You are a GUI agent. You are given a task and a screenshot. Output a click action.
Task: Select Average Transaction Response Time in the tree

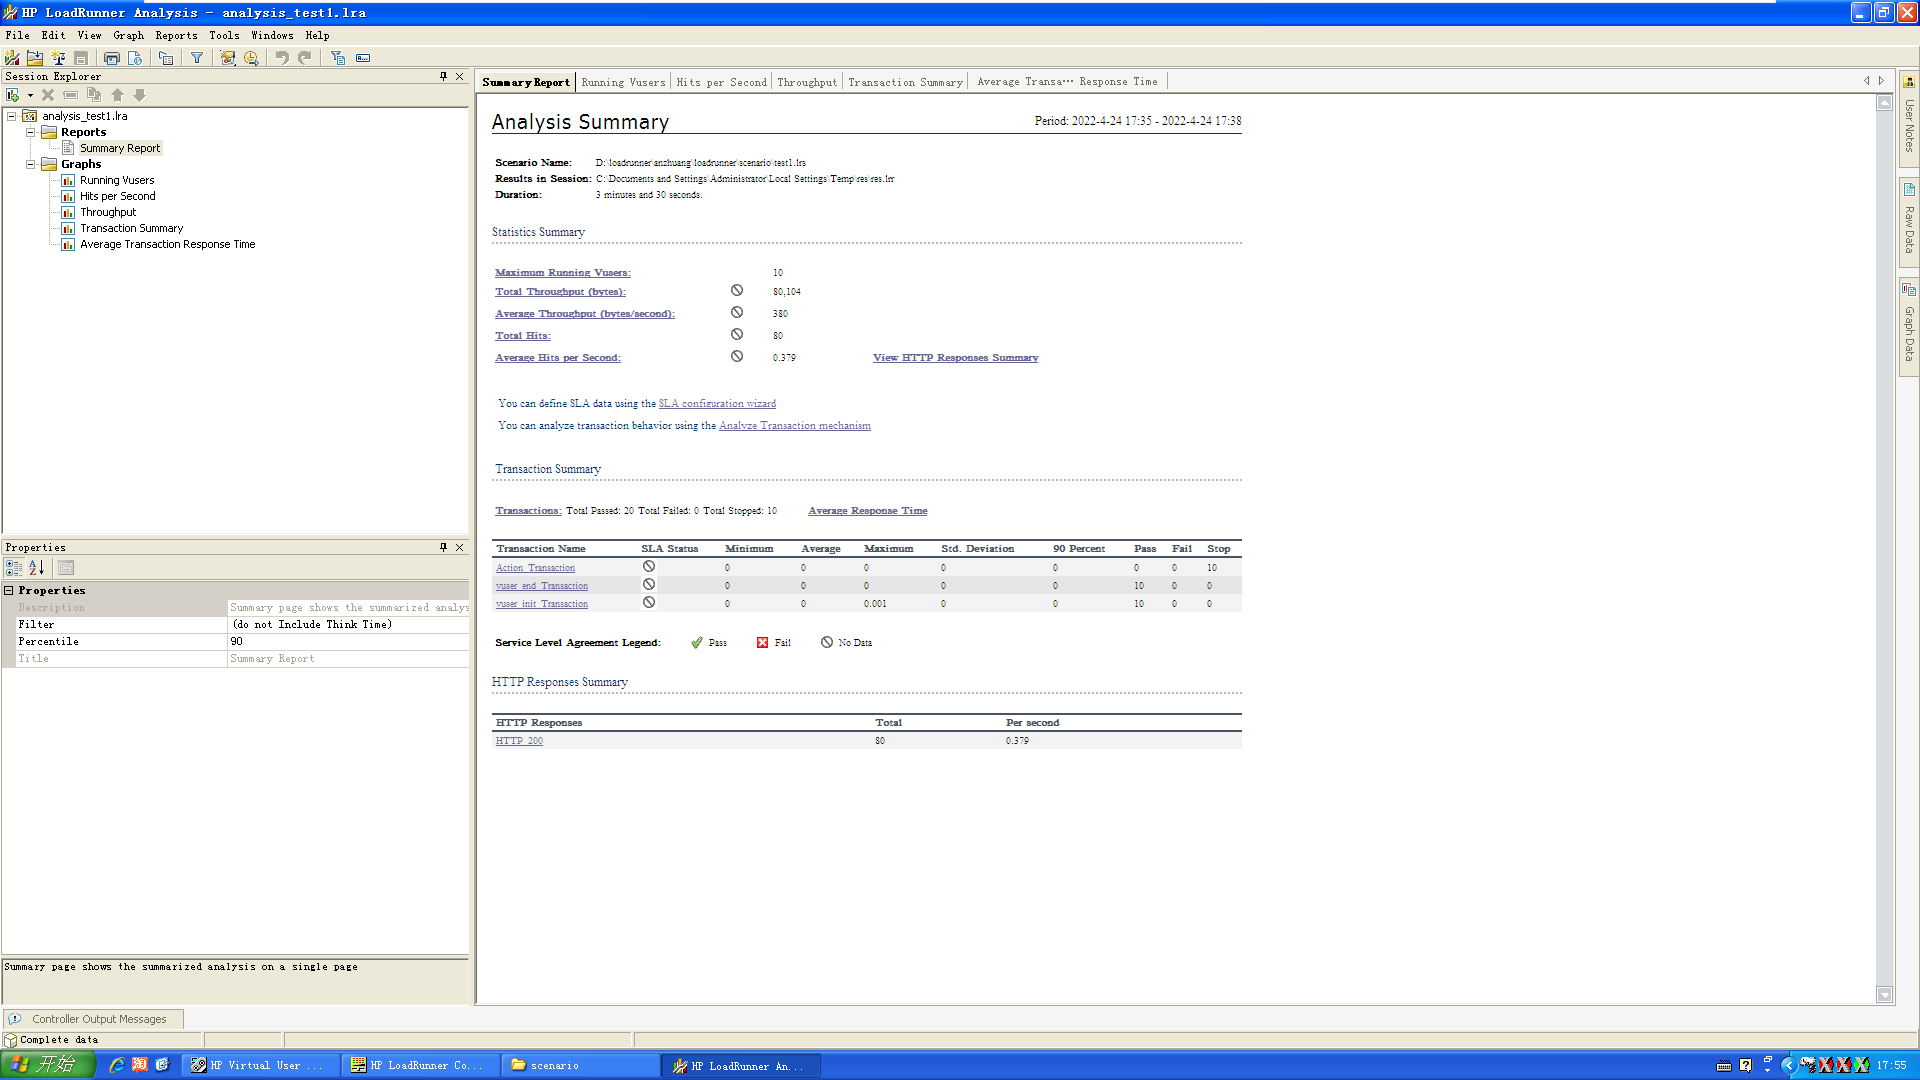click(x=167, y=244)
